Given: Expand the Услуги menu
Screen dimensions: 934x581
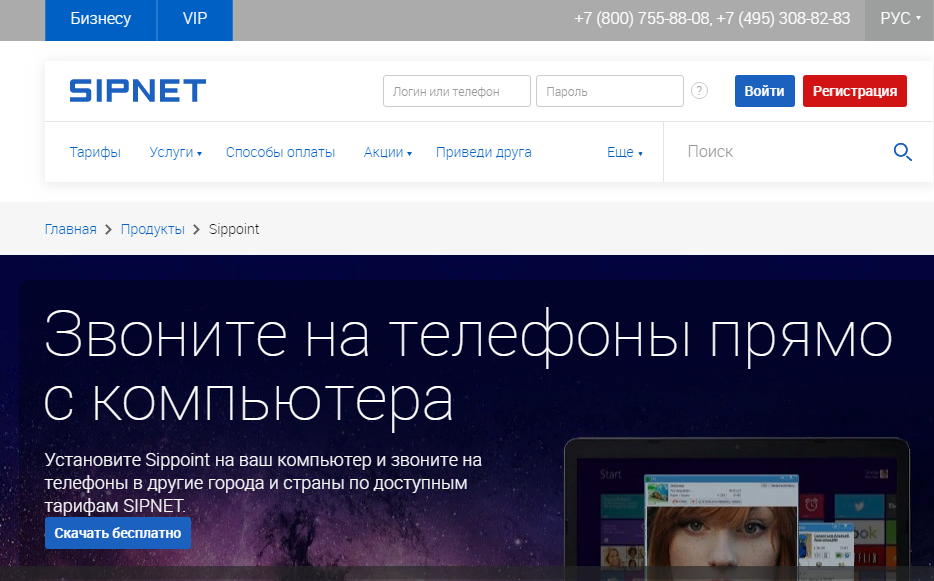Looking at the screenshot, I should tap(176, 153).
